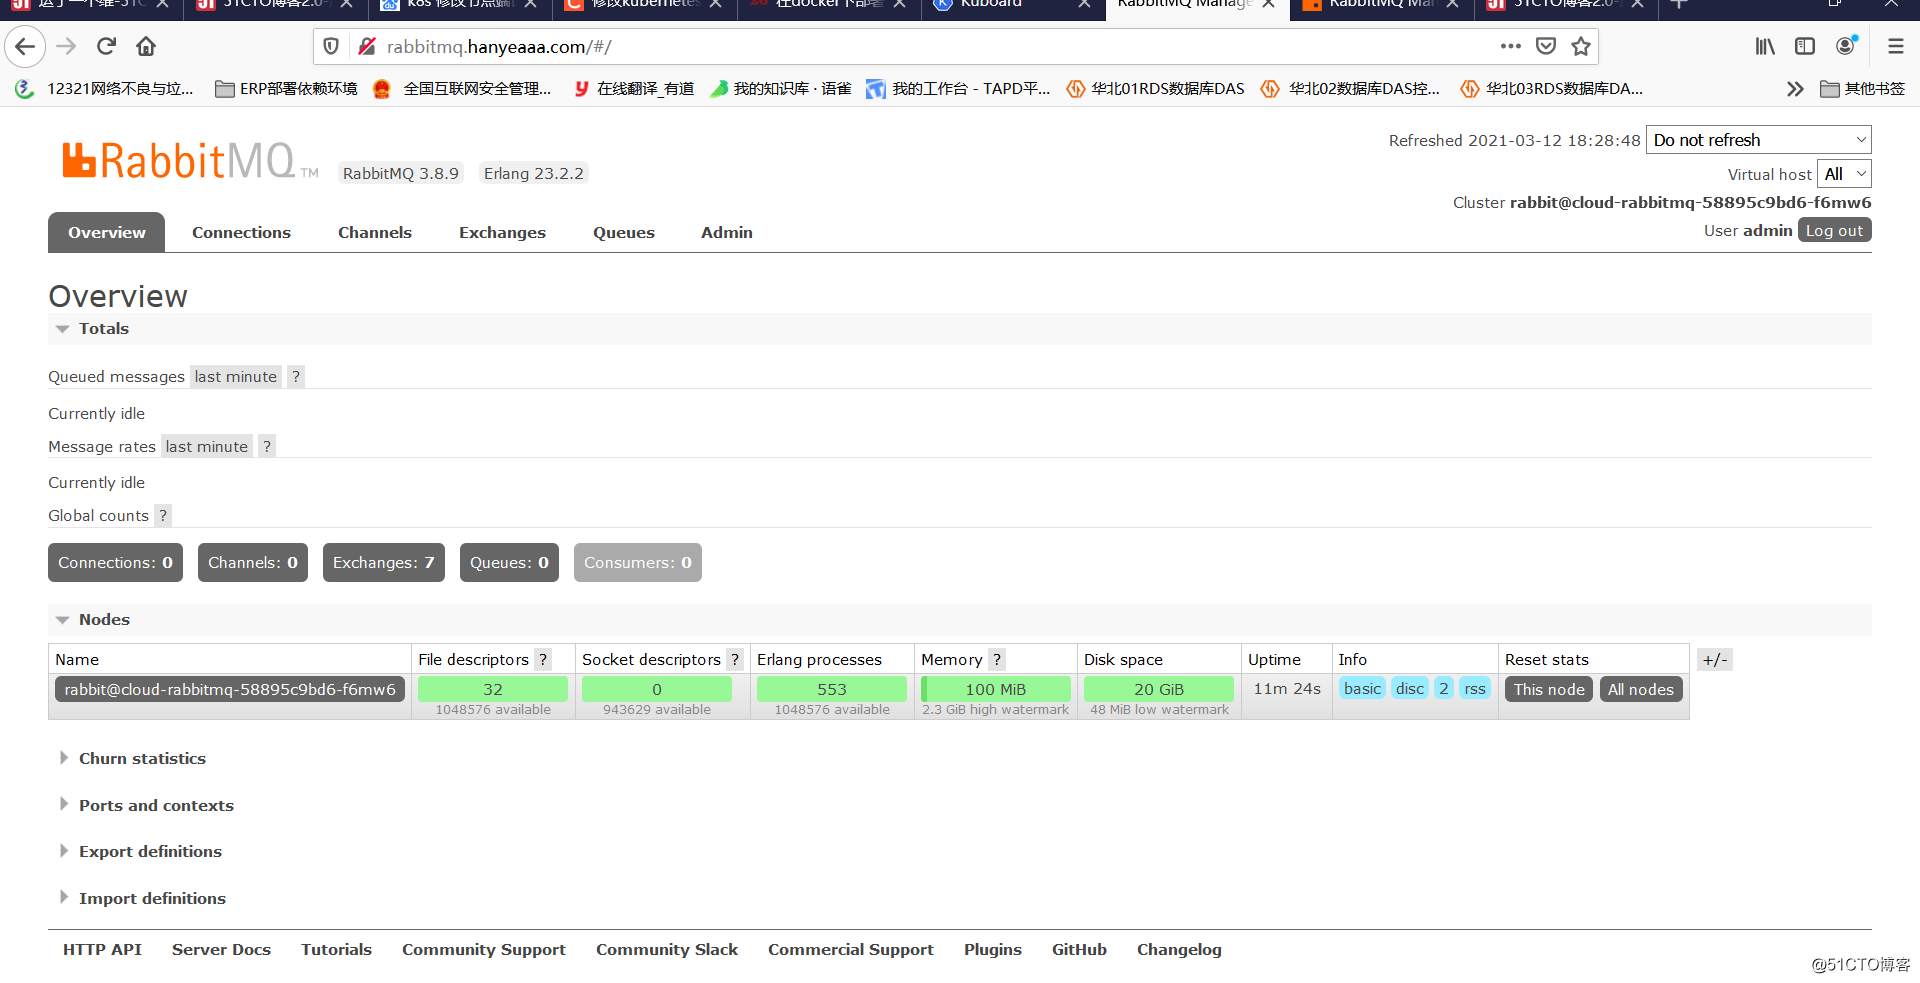Click the insecure connection lock icon
The image size is (1920, 983).
(x=366, y=46)
